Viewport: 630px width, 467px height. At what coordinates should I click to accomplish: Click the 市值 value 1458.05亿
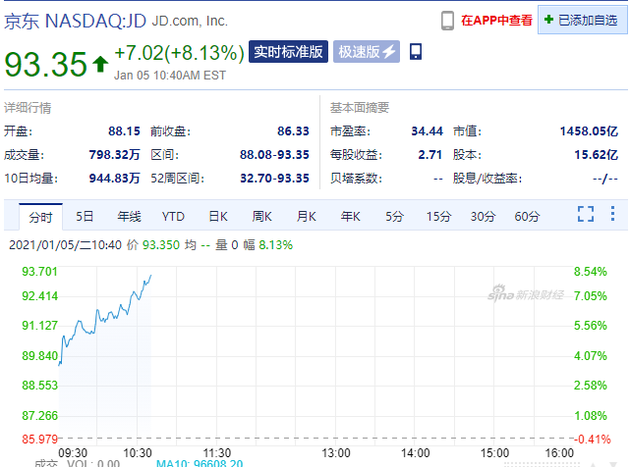(x=589, y=131)
